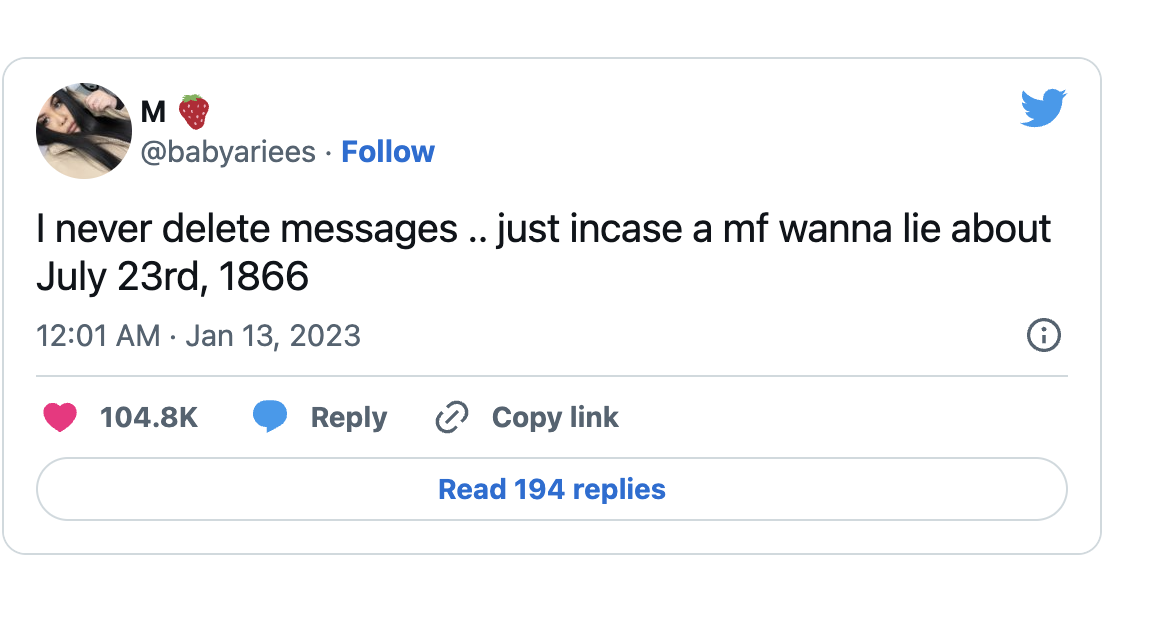
Task: Click the chain link copy icon
Action: pos(452,417)
